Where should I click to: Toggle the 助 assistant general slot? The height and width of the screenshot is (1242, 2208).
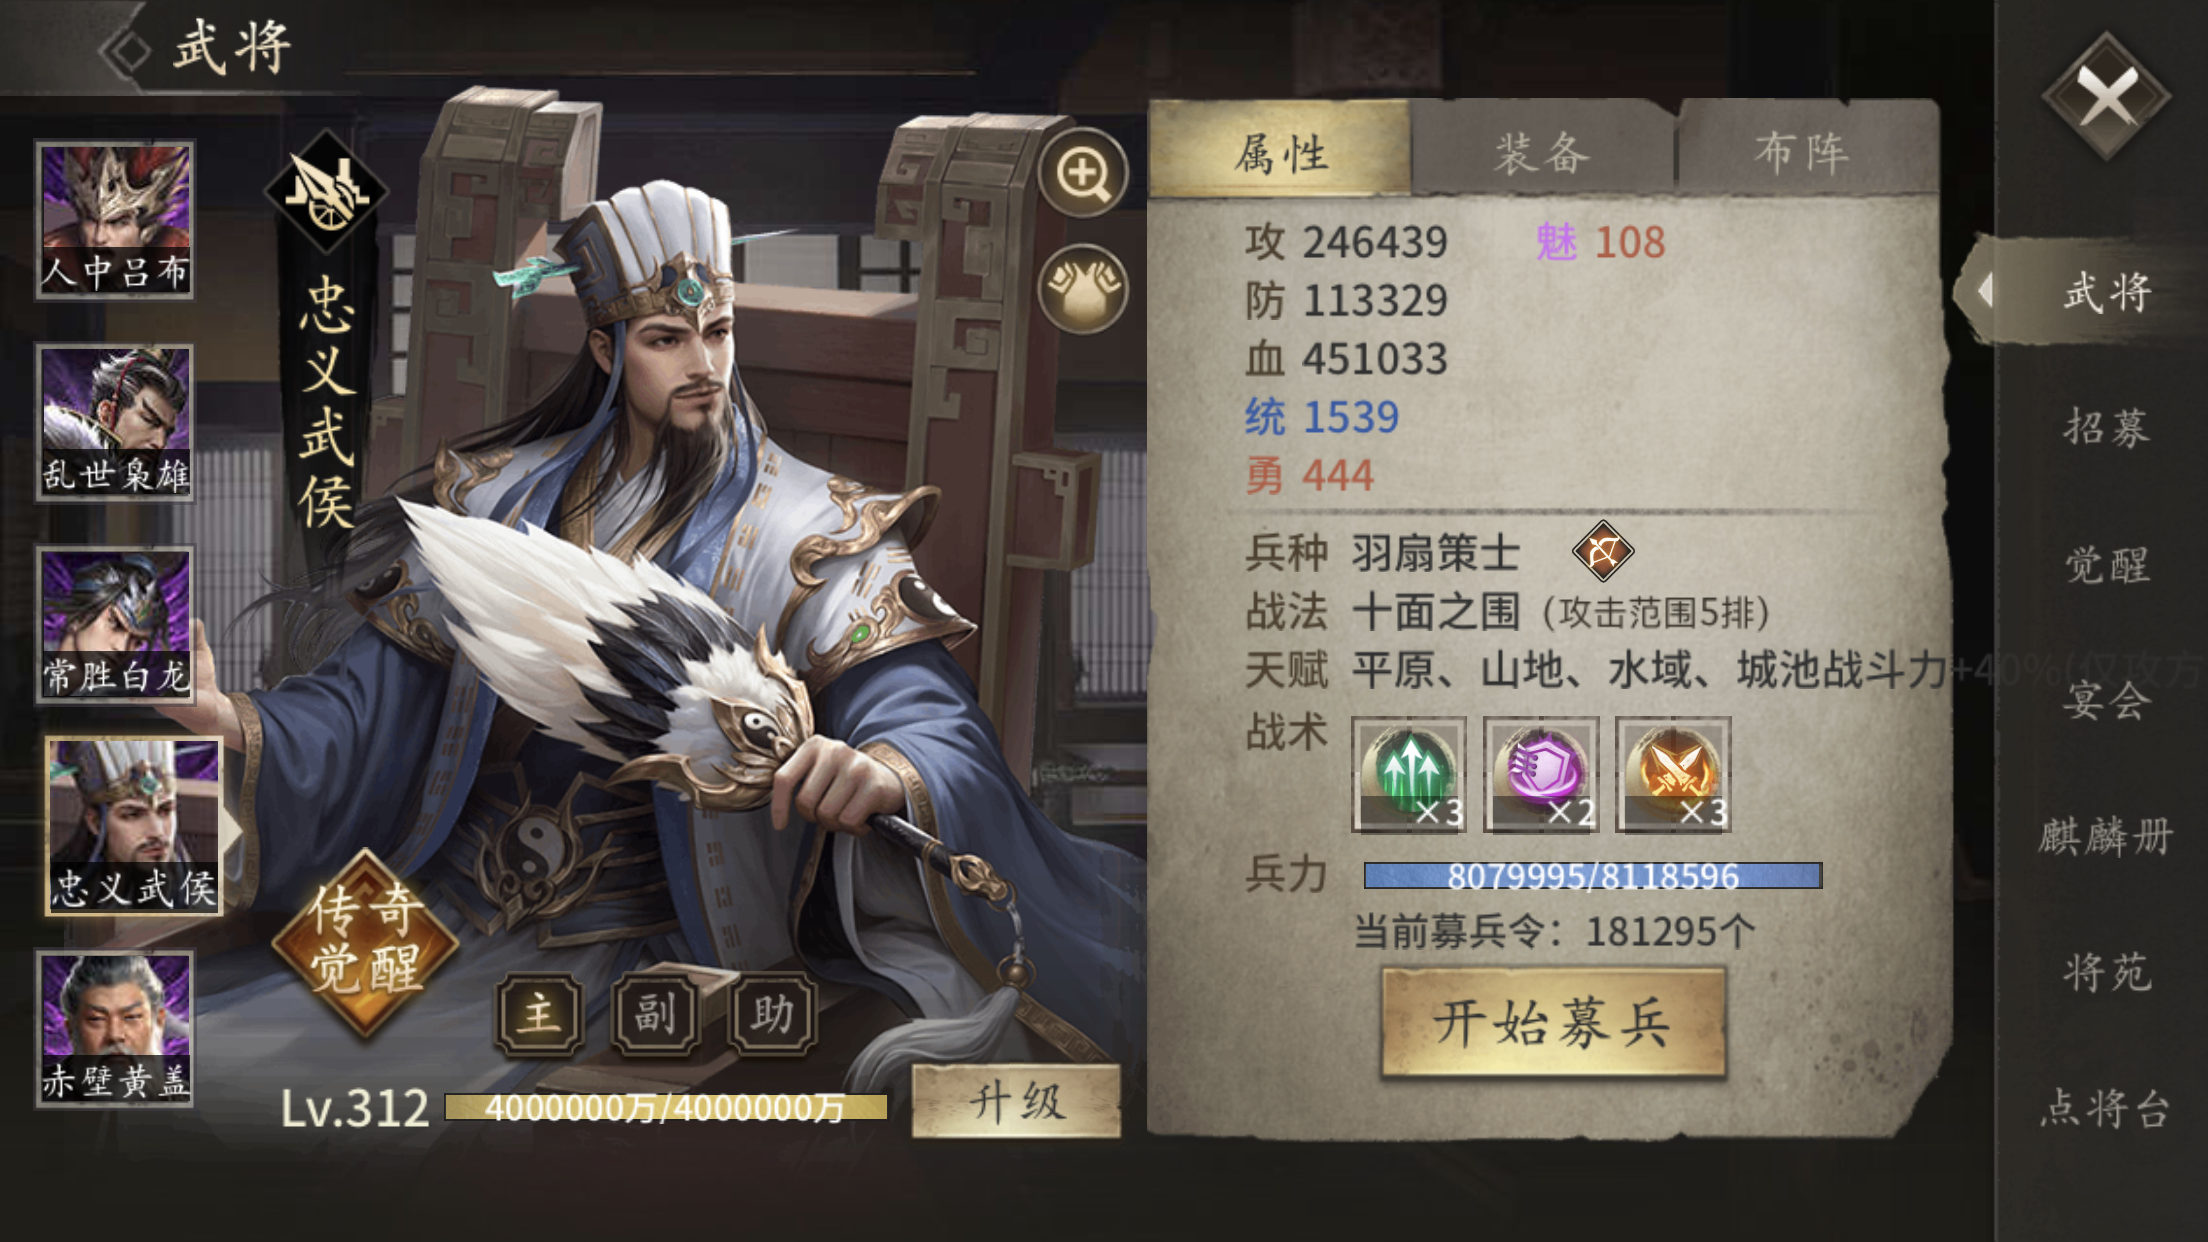772,1014
